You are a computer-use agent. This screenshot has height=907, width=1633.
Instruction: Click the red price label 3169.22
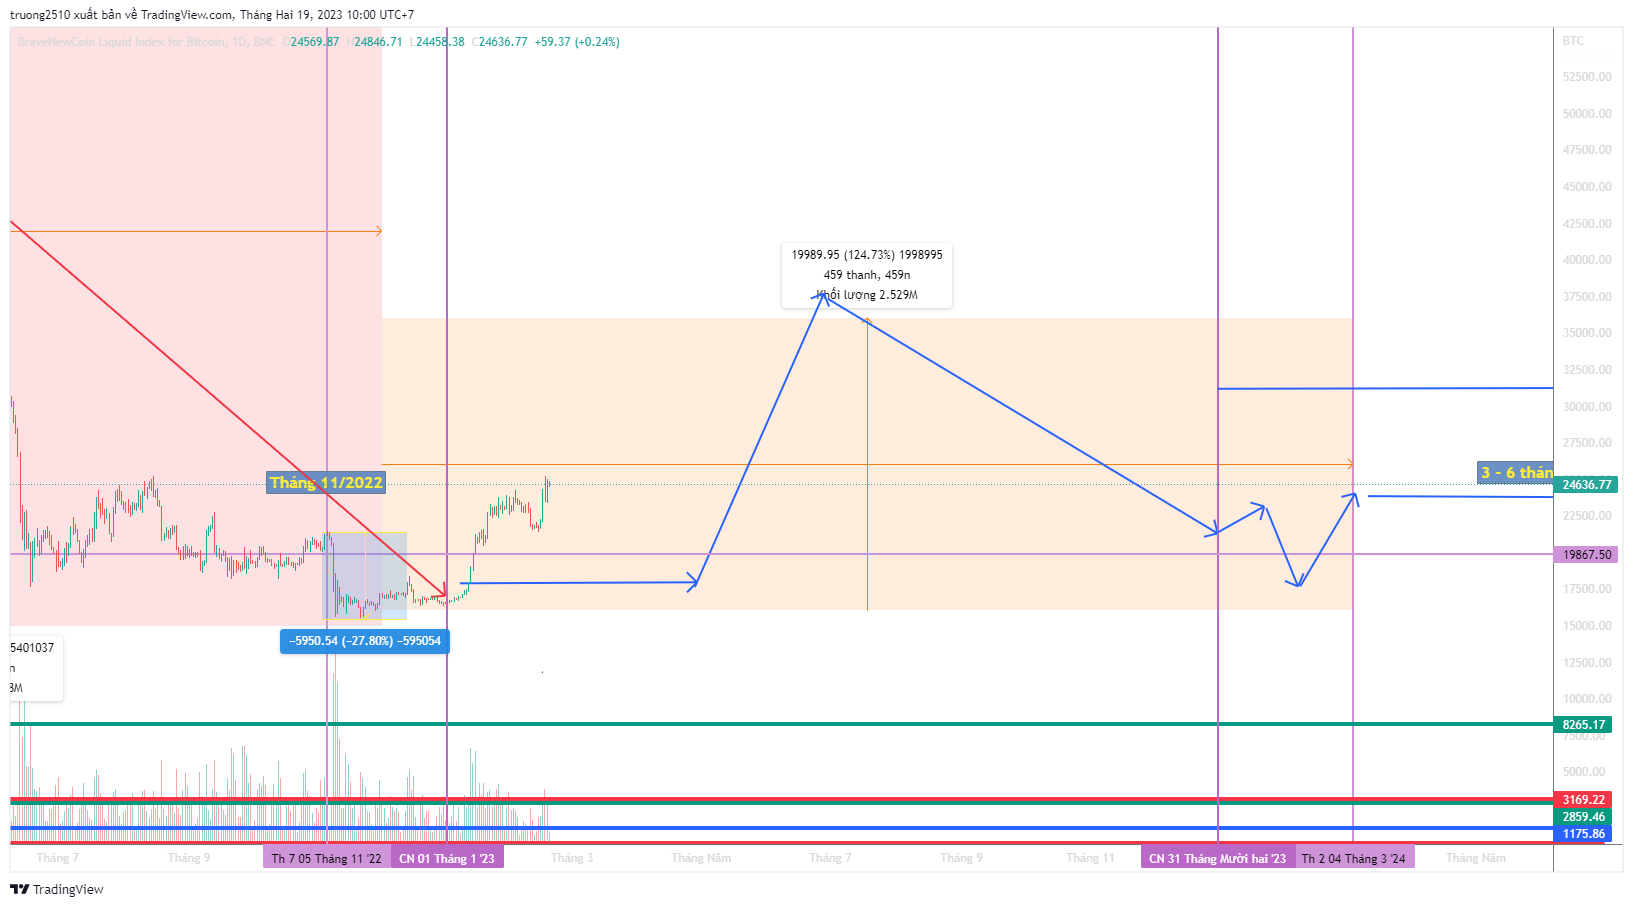[x=1584, y=800]
